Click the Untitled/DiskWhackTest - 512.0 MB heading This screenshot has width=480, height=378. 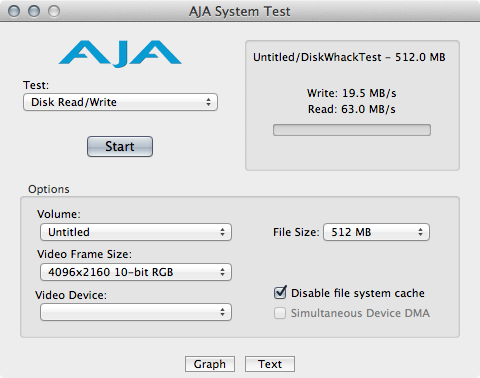[349, 57]
